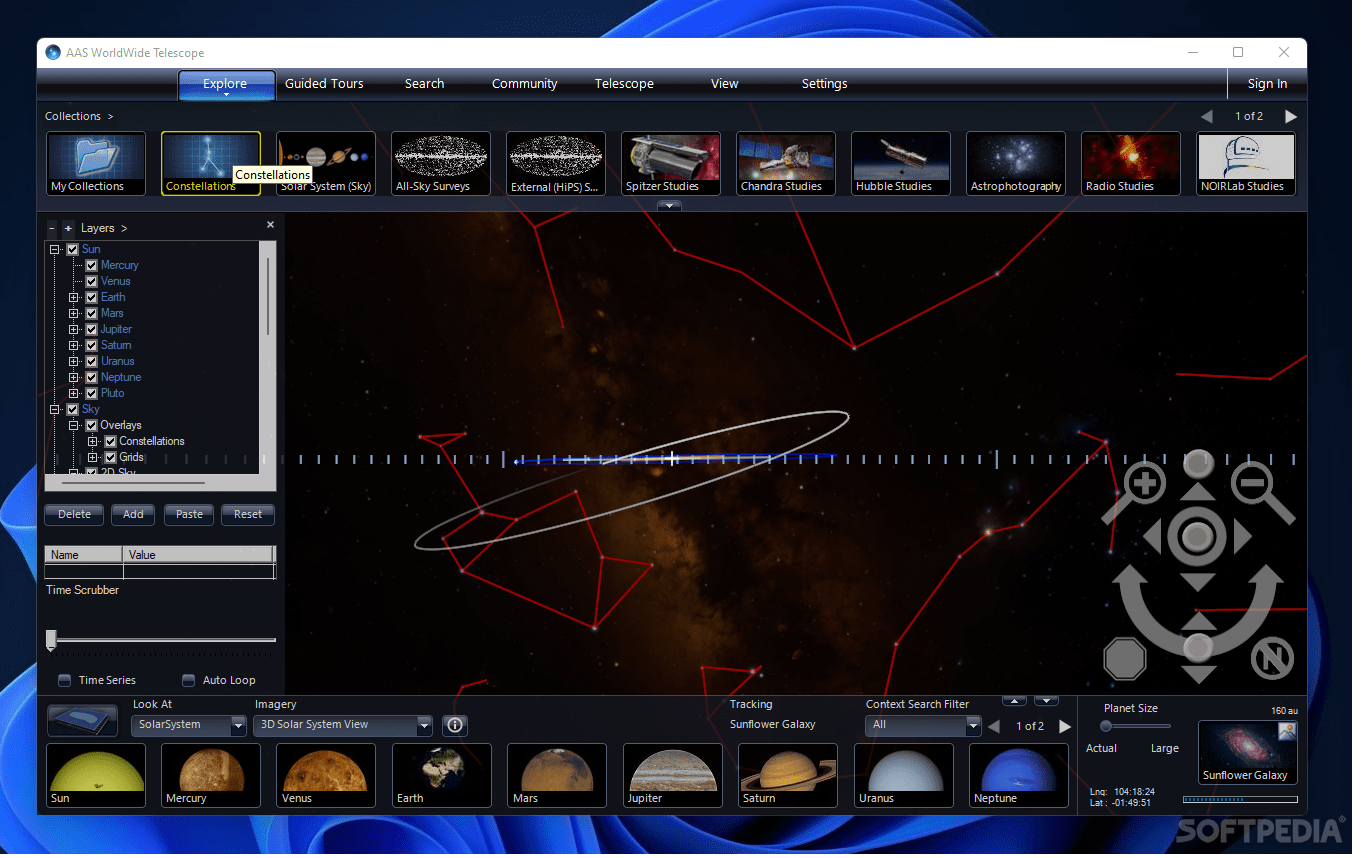Open the Constellations collection
The width and height of the screenshot is (1361, 858).
[x=211, y=164]
